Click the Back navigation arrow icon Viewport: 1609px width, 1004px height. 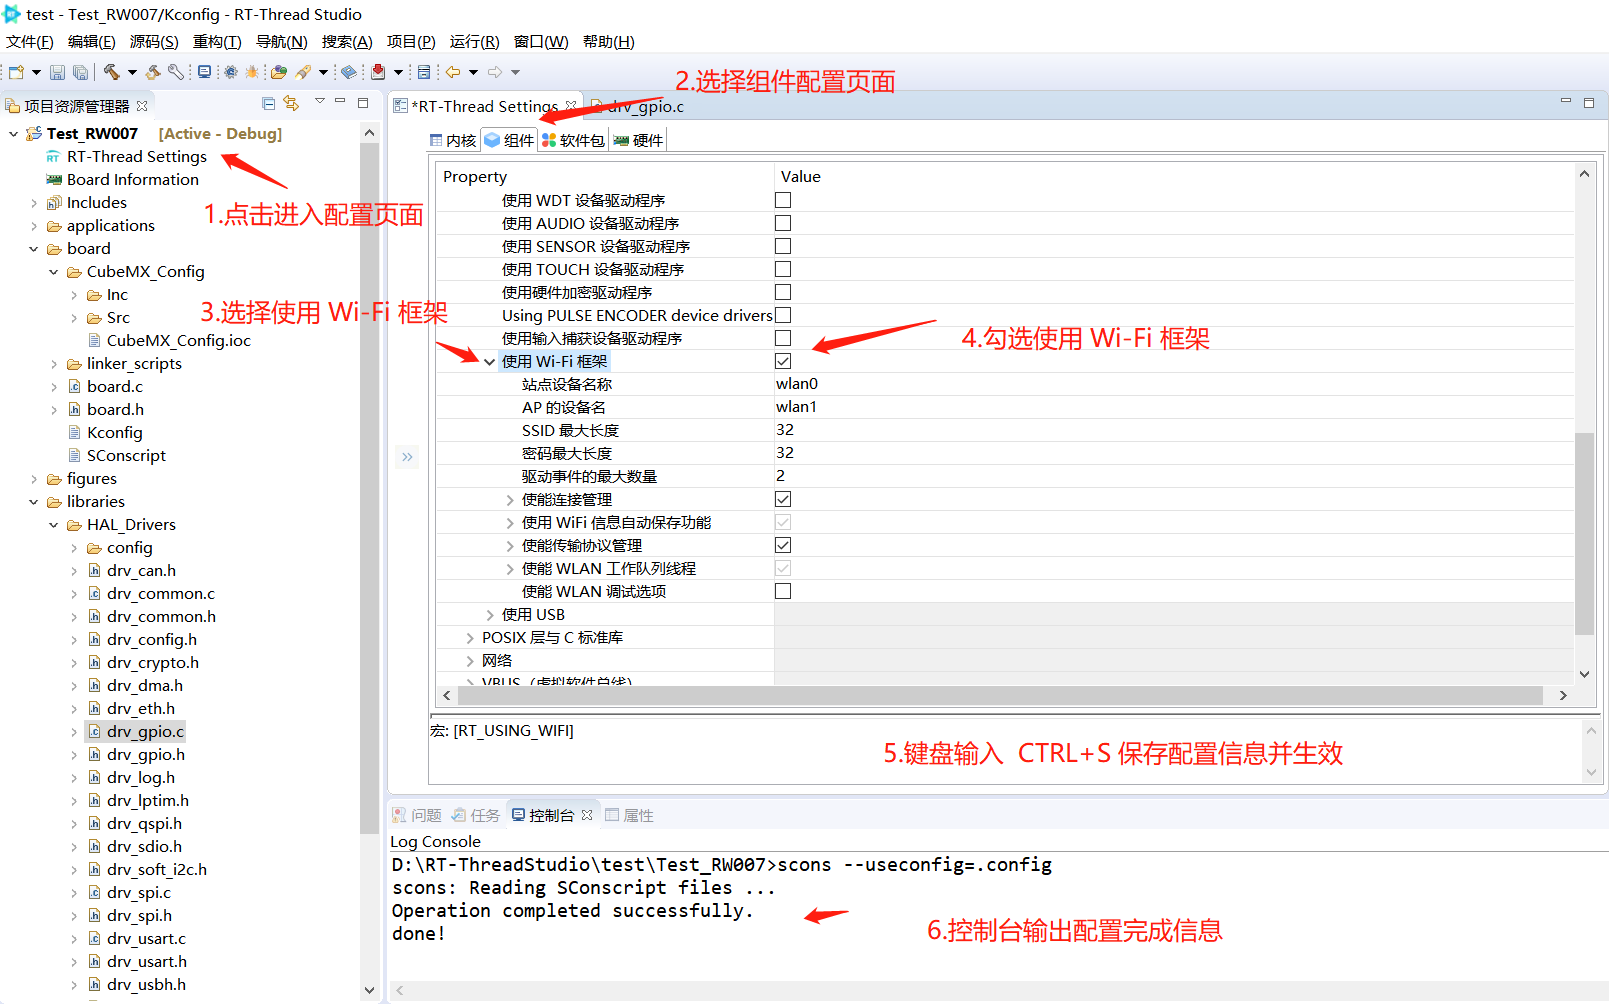[x=452, y=72]
